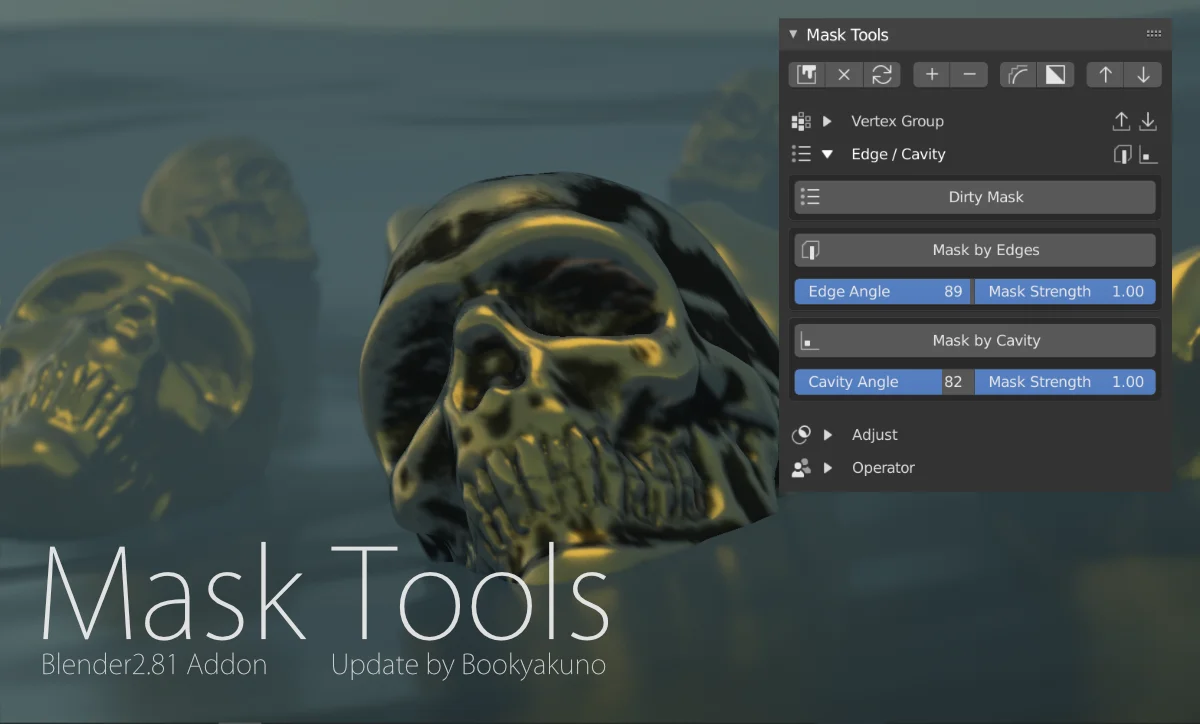Toggle the mask decrease minus button

click(x=967, y=74)
